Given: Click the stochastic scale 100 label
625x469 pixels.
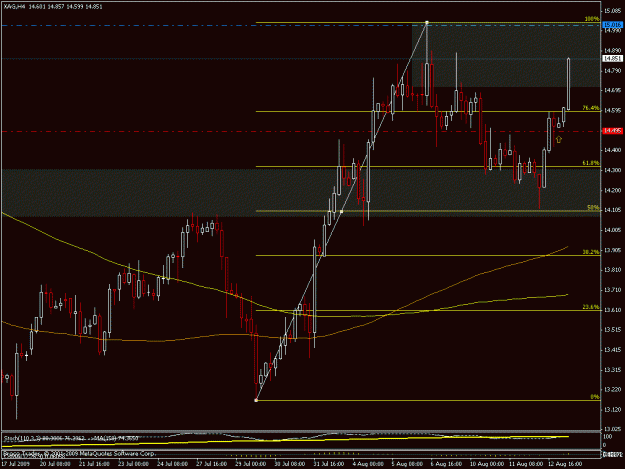Looking at the screenshot, I should tap(607, 437).
